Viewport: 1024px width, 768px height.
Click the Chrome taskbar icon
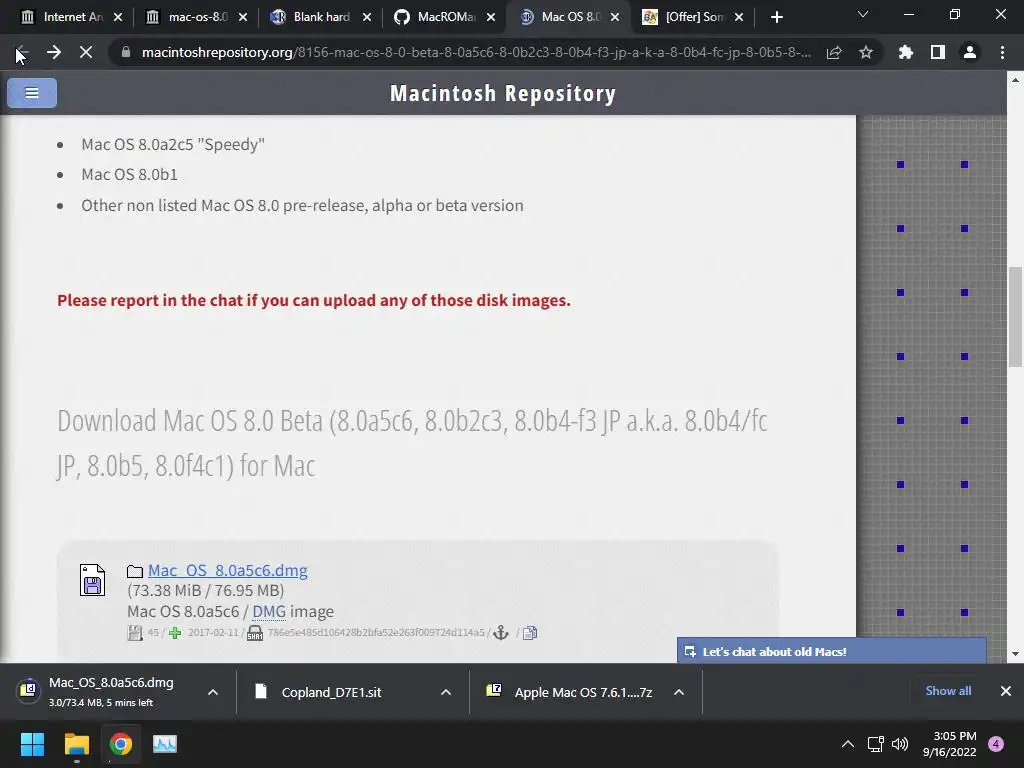coord(121,744)
